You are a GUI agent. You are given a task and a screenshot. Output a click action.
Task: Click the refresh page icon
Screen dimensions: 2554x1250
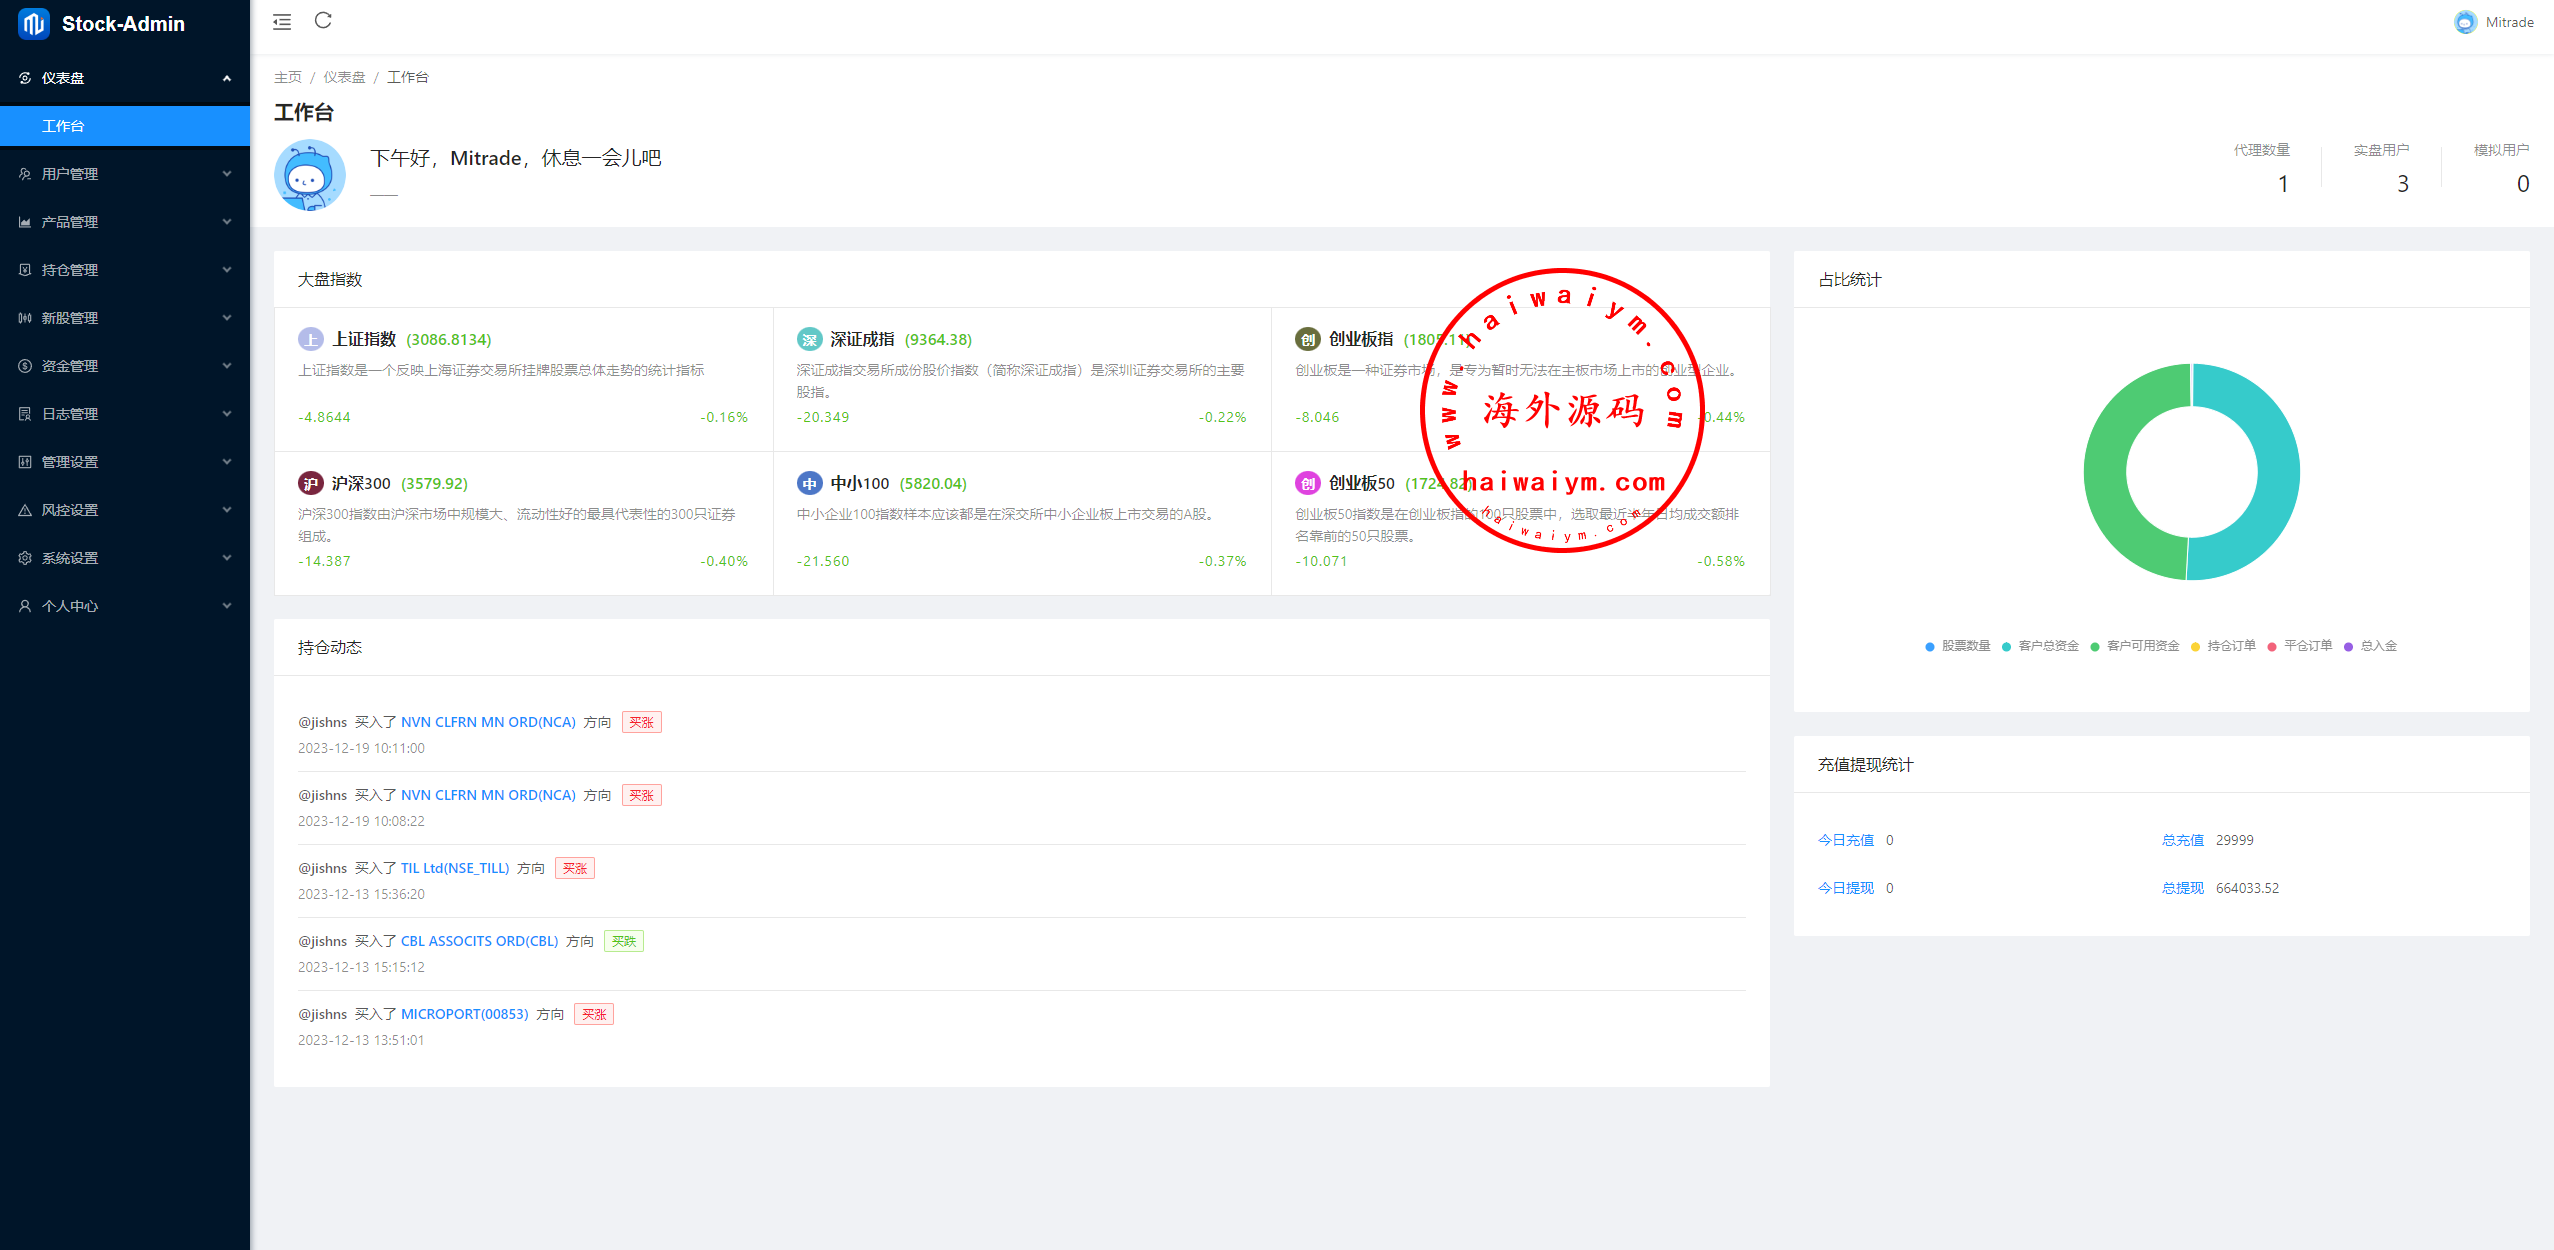[323, 21]
